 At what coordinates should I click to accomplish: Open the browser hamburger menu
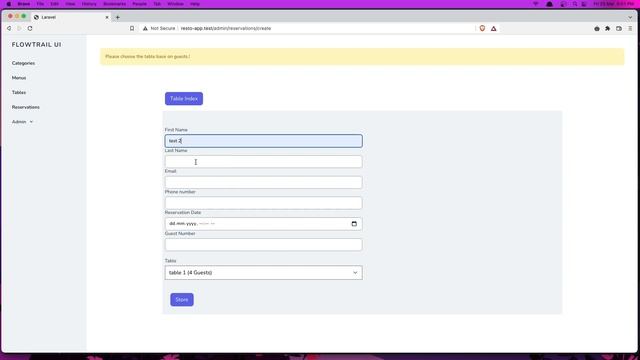coord(630,29)
